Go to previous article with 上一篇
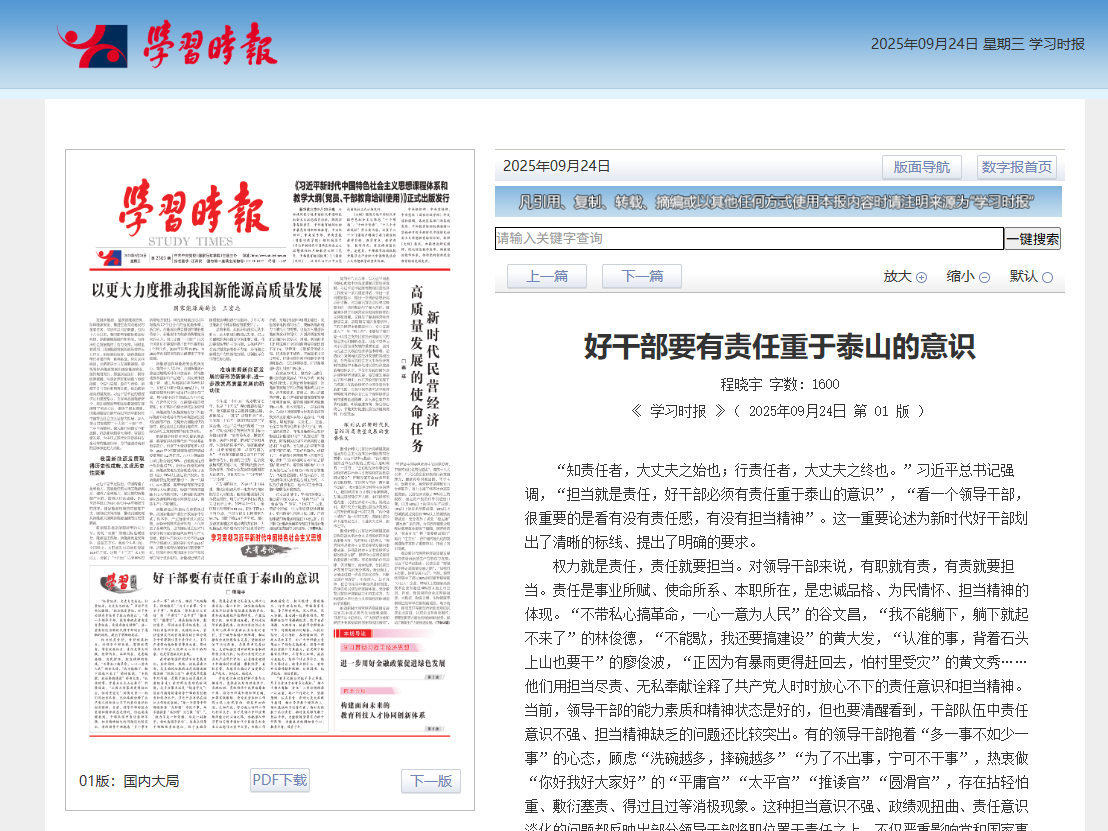The height and width of the screenshot is (831, 1108). tap(547, 277)
